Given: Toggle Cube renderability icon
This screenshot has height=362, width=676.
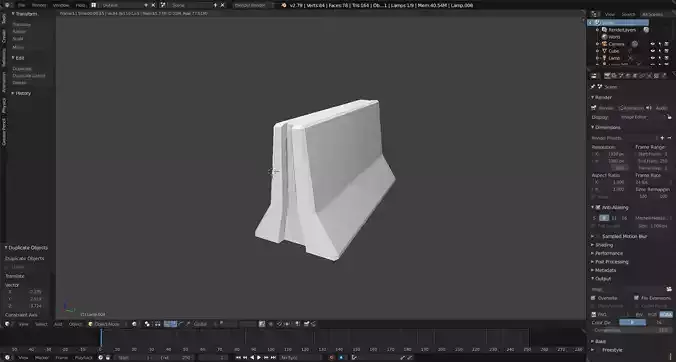Looking at the screenshot, I should pyautogui.click(x=667, y=51).
